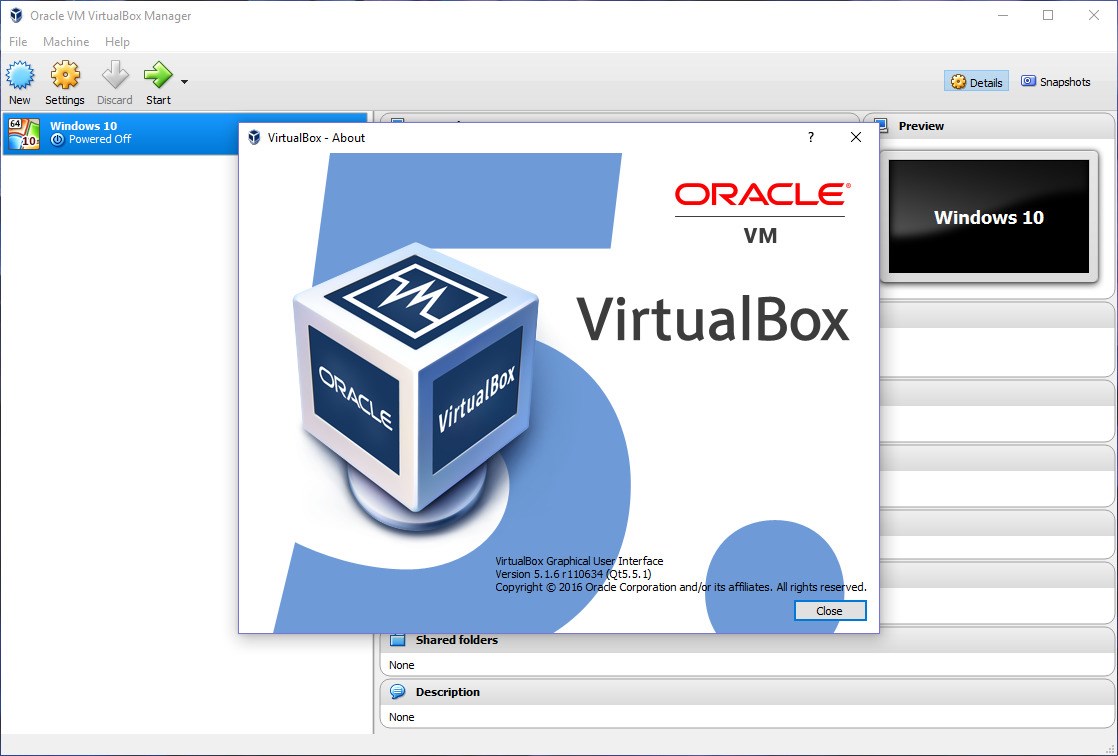The width and height of the screenshot is (1118, 756).
Task: Click the "Description" section header
Action: pyautogui.click(x=448, y=692)
